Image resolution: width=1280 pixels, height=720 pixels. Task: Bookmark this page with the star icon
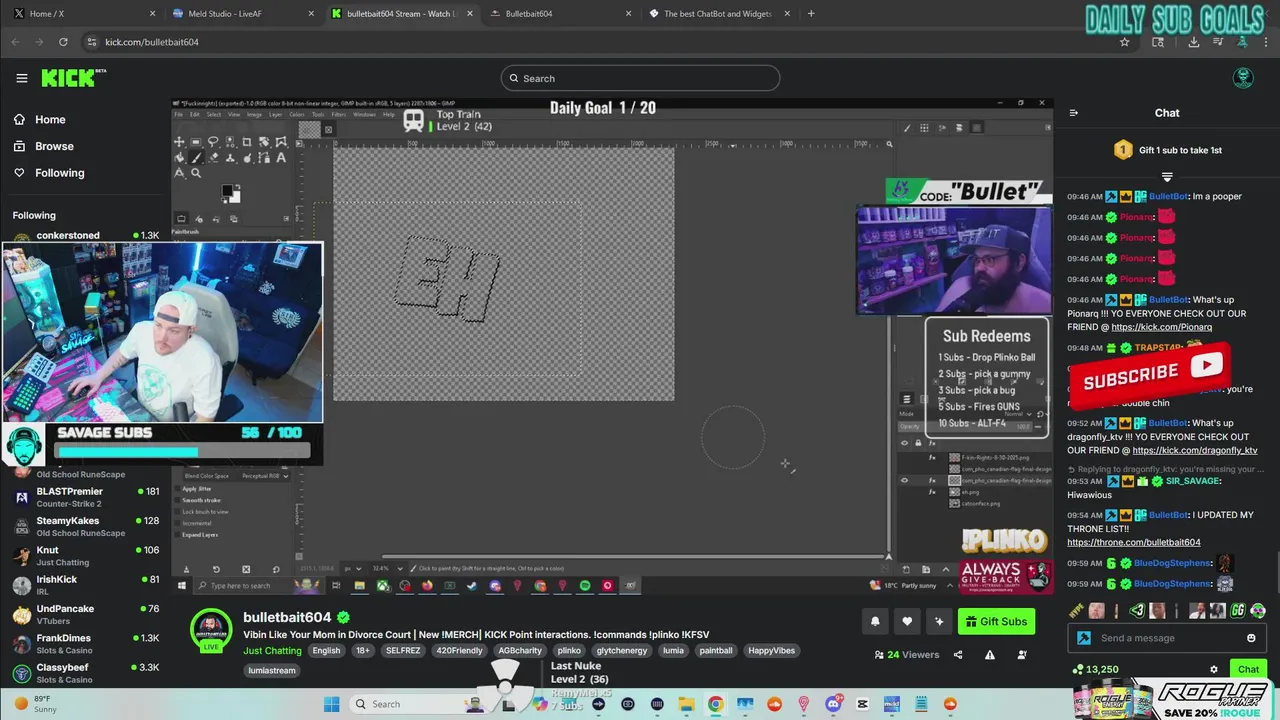[1124, 42]
